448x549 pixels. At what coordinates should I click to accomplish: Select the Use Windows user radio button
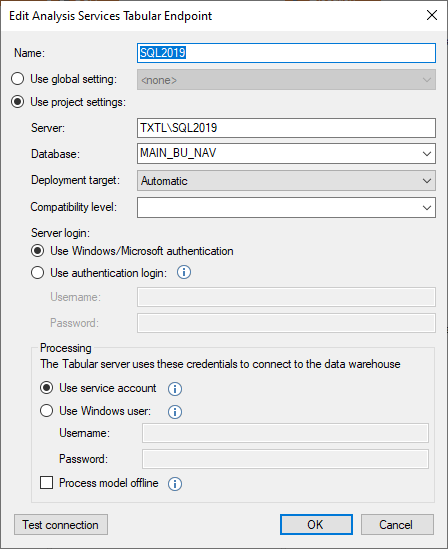46,411
